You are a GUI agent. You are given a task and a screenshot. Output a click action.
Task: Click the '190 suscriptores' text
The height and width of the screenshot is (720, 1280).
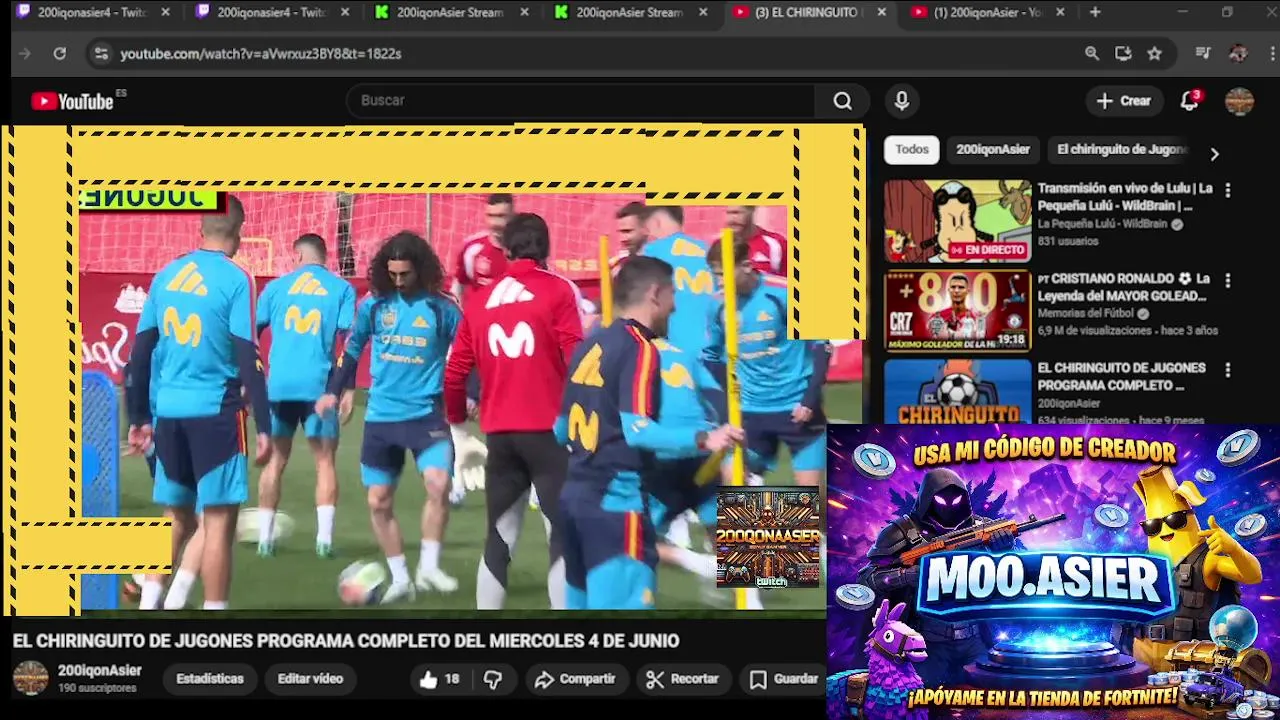pyautogui.click(x=96, y=689)
